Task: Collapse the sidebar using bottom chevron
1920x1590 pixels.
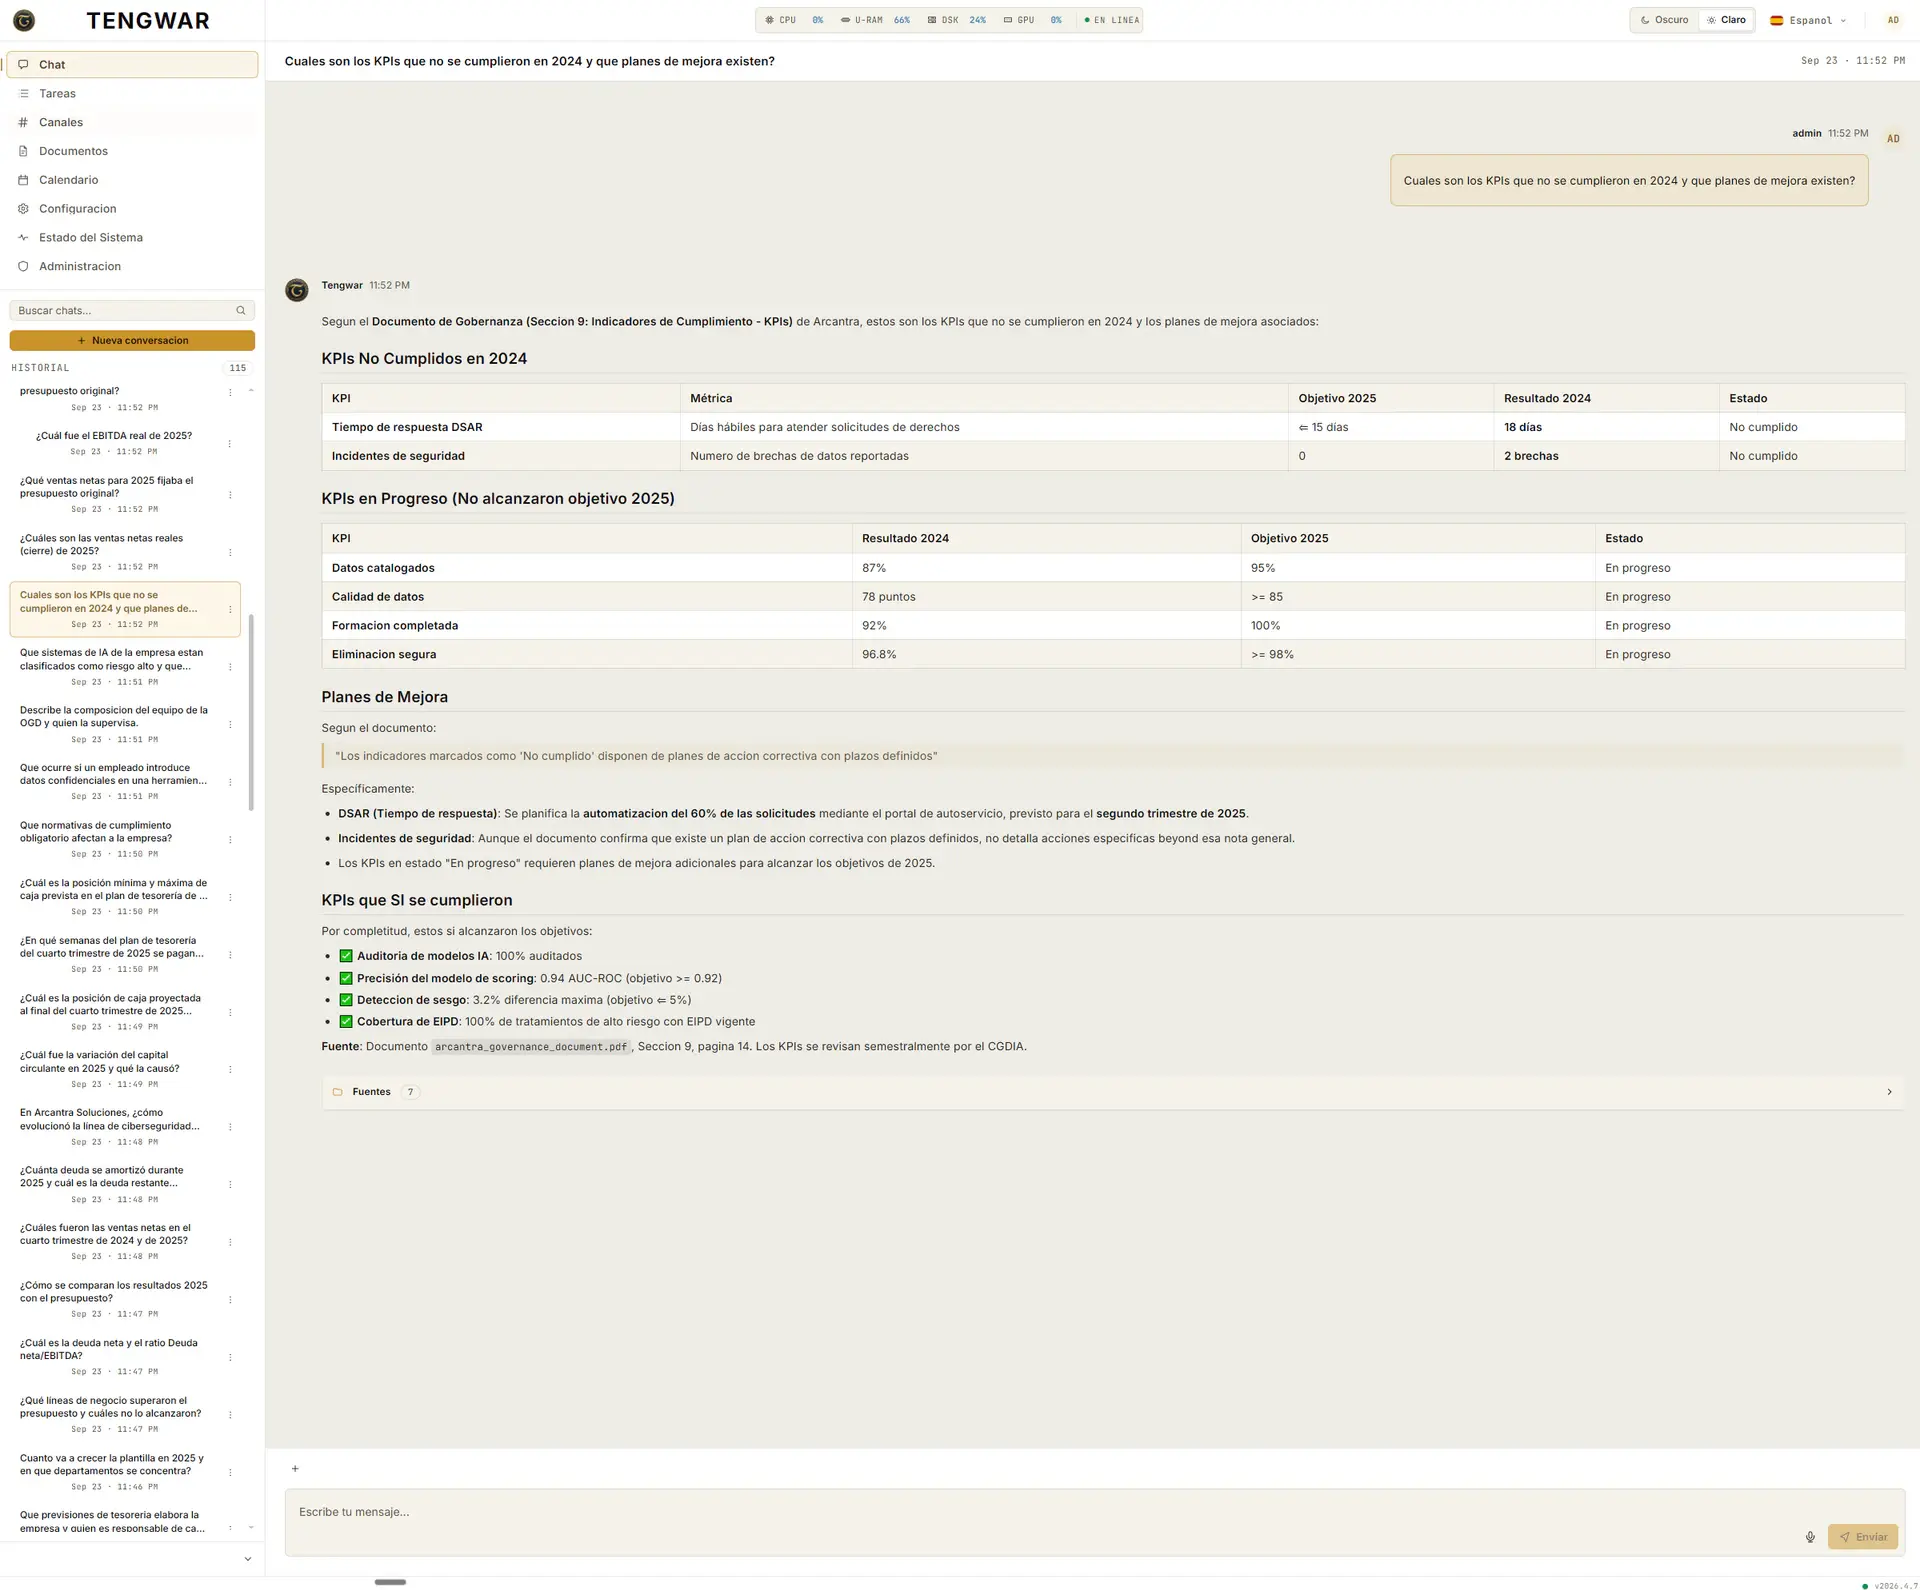Action: 248,1559
